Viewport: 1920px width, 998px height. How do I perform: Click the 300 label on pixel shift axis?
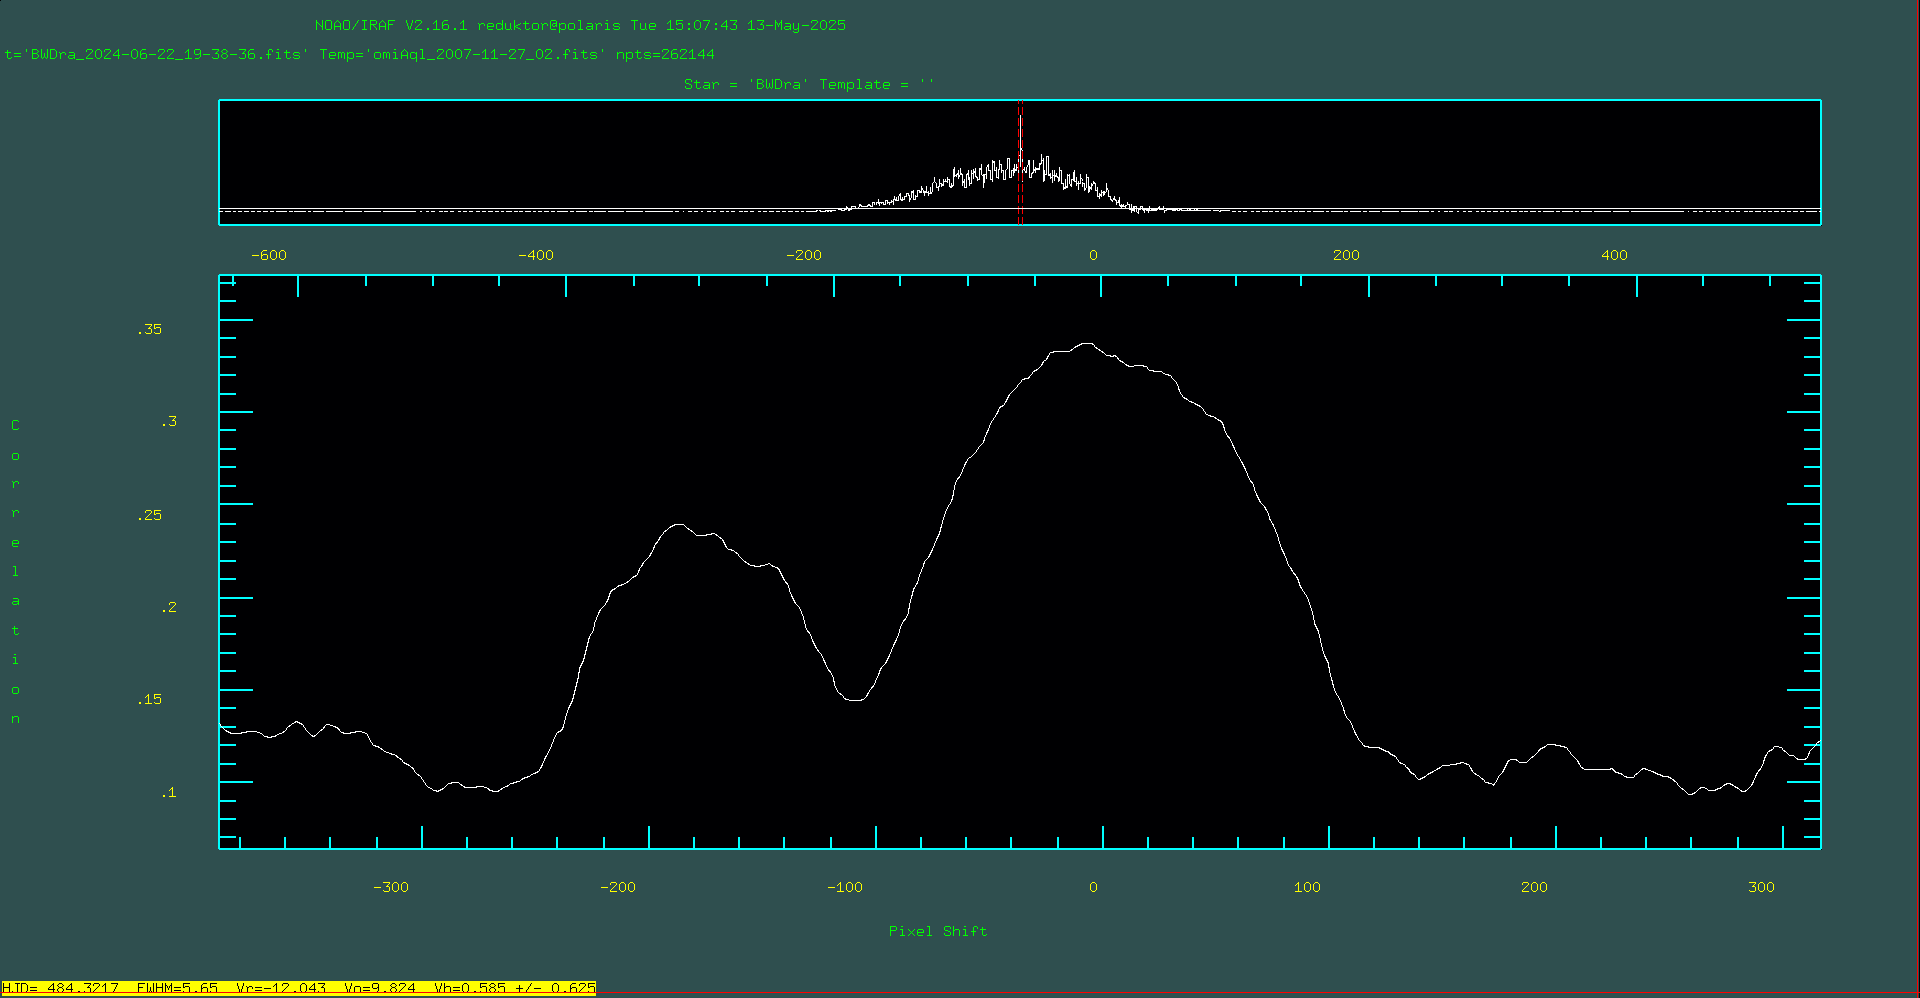(x=1761, y=887)
